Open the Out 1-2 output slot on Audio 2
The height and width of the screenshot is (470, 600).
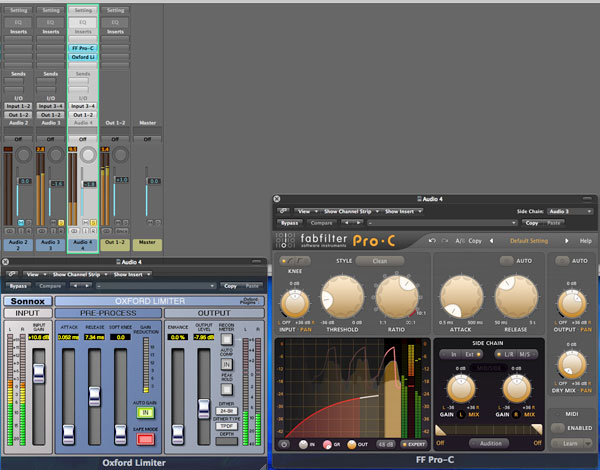18,115
